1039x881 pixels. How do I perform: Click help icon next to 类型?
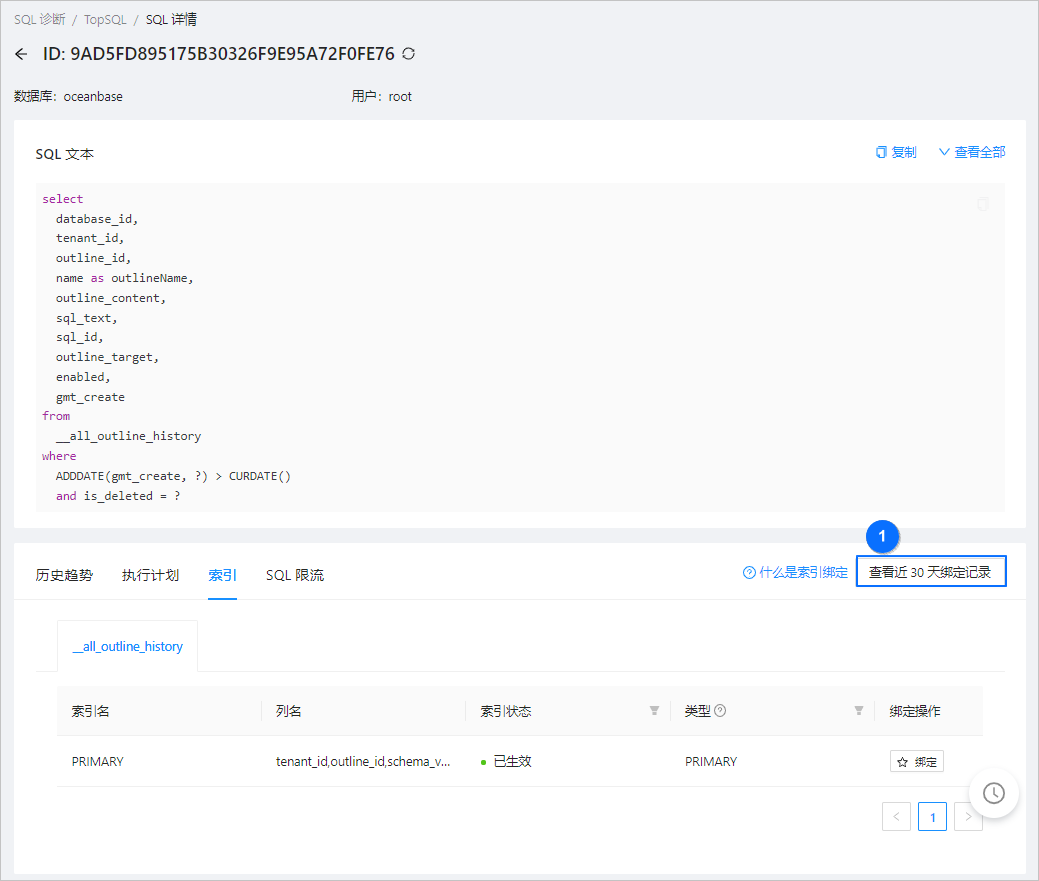click(720, 711)
